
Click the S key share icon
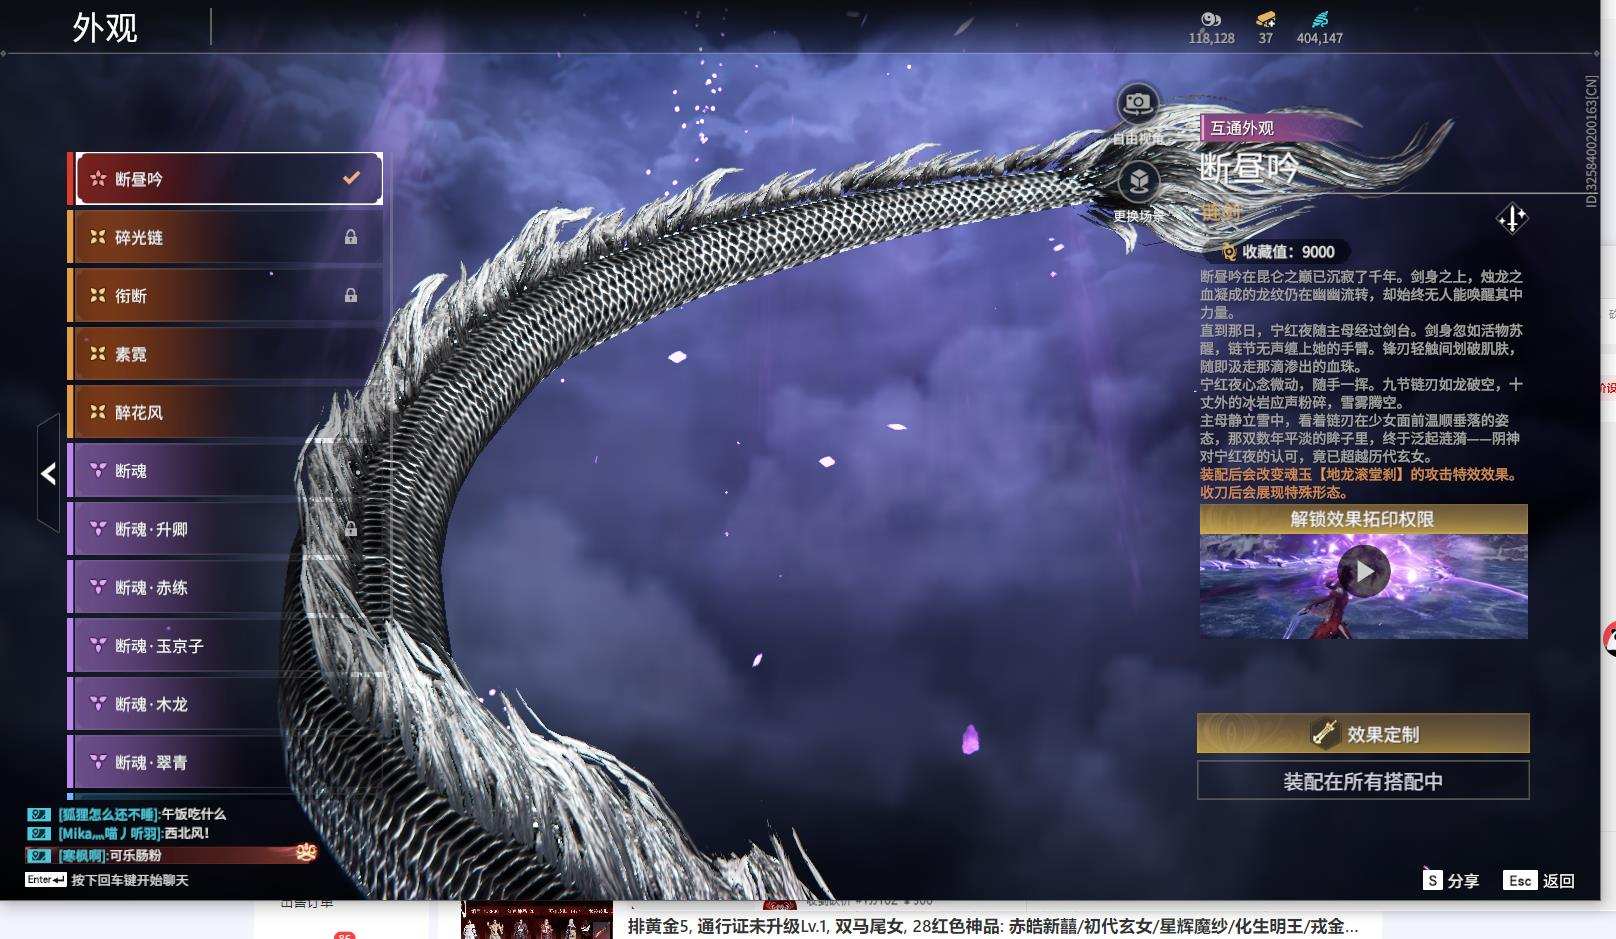[1432, 880]
